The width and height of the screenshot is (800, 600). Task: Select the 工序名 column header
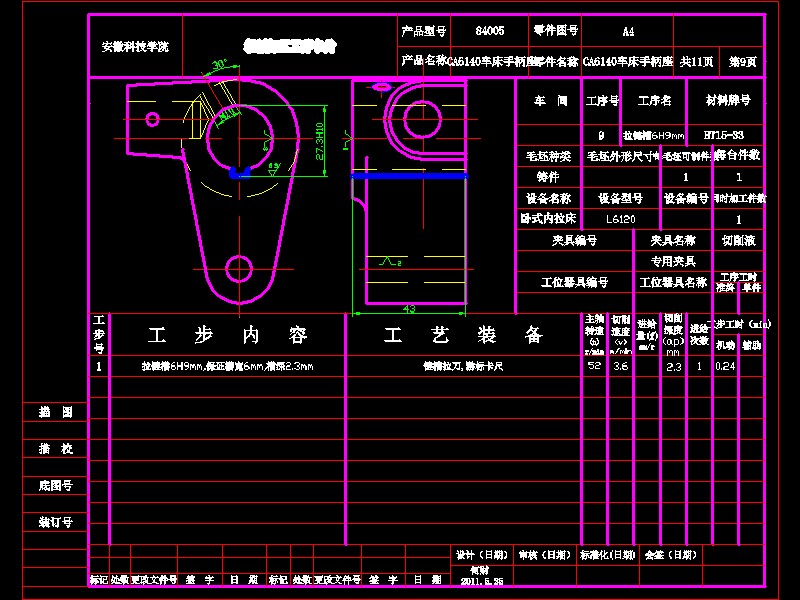[655, 101]
